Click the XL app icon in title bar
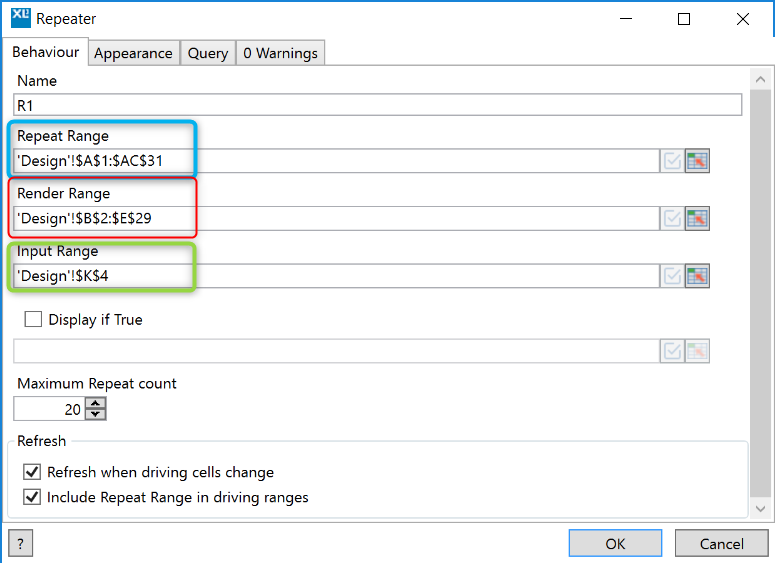 (20, 18)
